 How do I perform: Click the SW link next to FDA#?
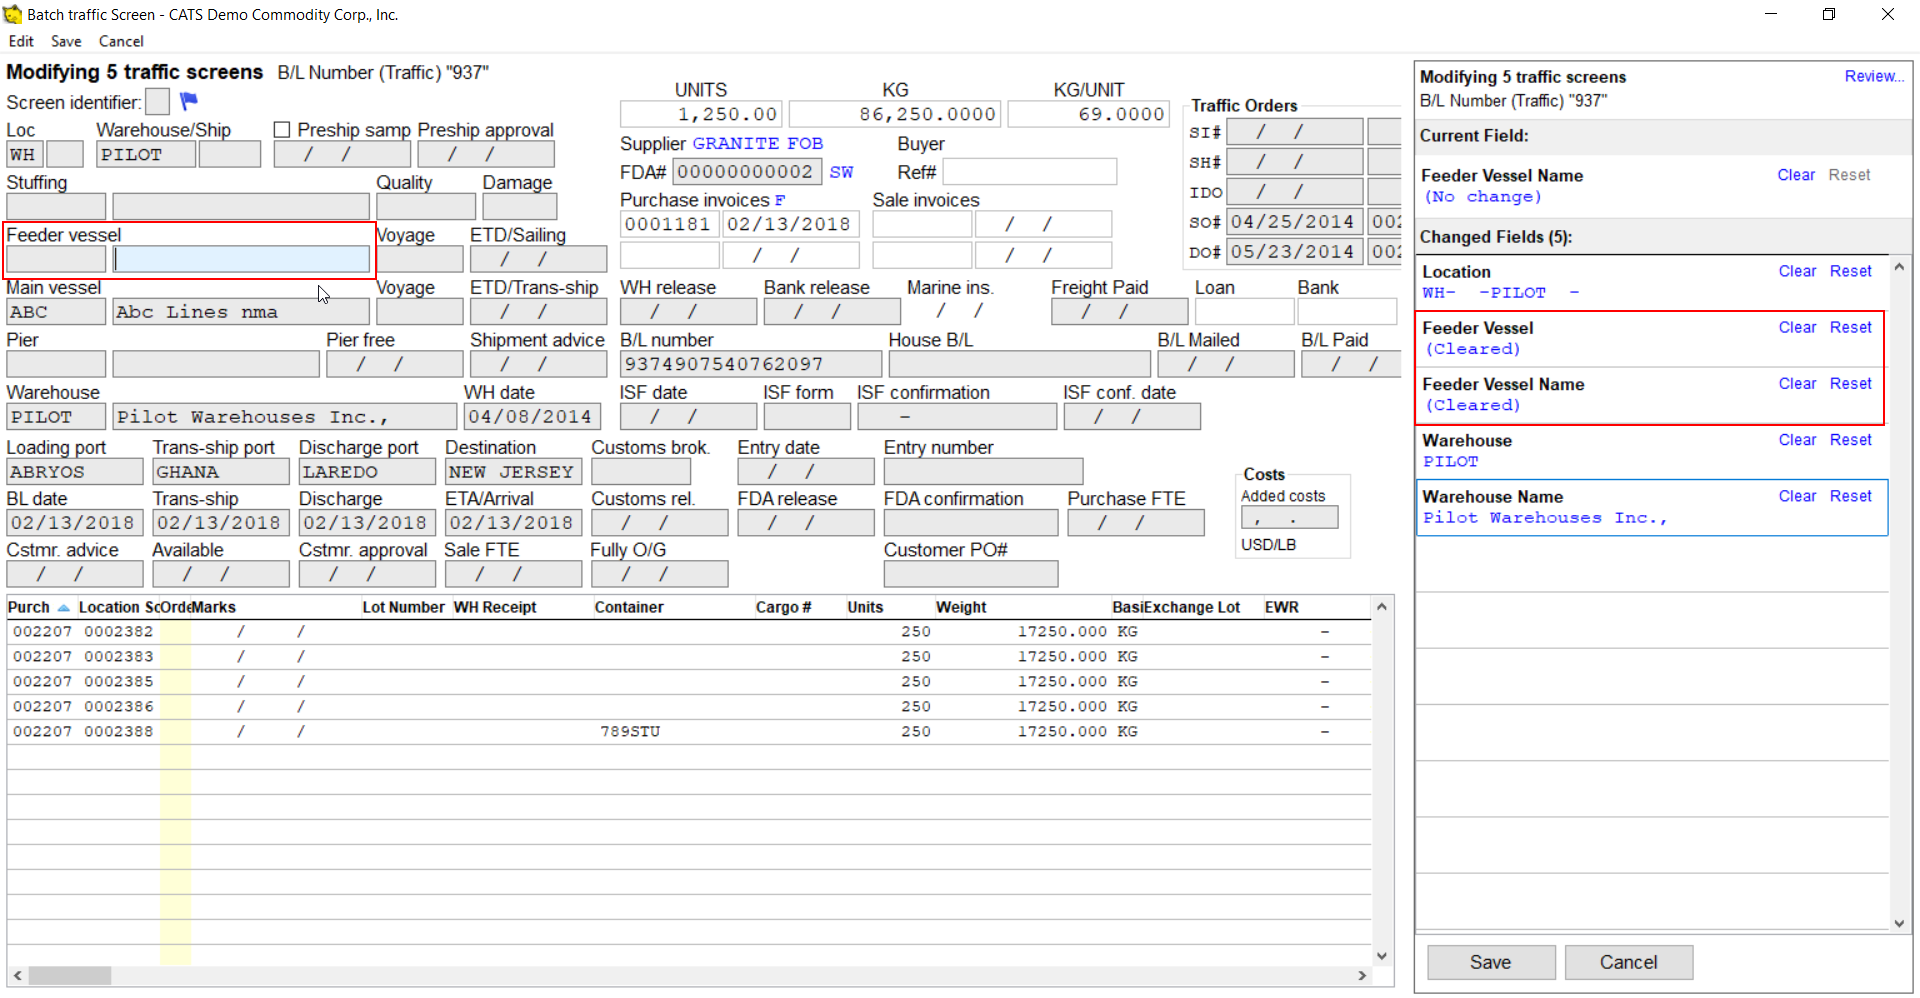pyautogui.click(x=841, y=172)
